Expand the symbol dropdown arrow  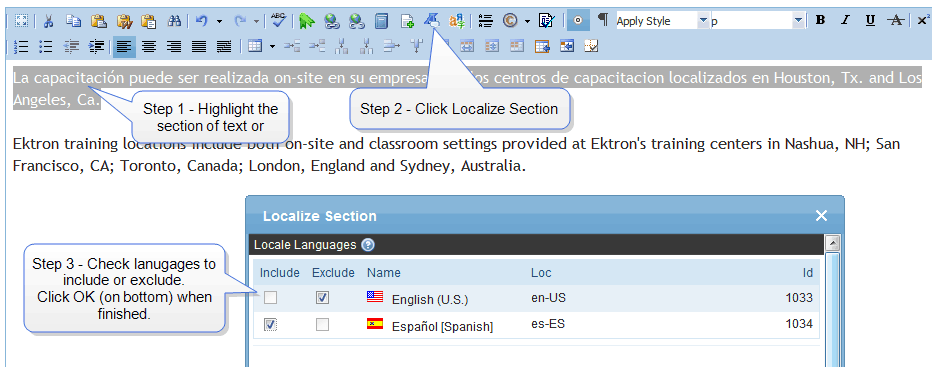pos(527,21)
